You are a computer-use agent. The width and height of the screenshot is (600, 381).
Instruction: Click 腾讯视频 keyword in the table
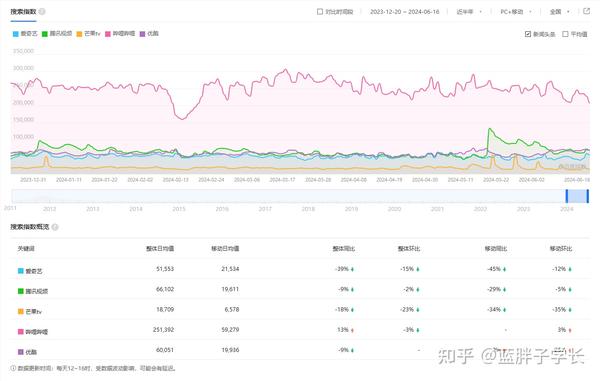(x=37, y=291)
